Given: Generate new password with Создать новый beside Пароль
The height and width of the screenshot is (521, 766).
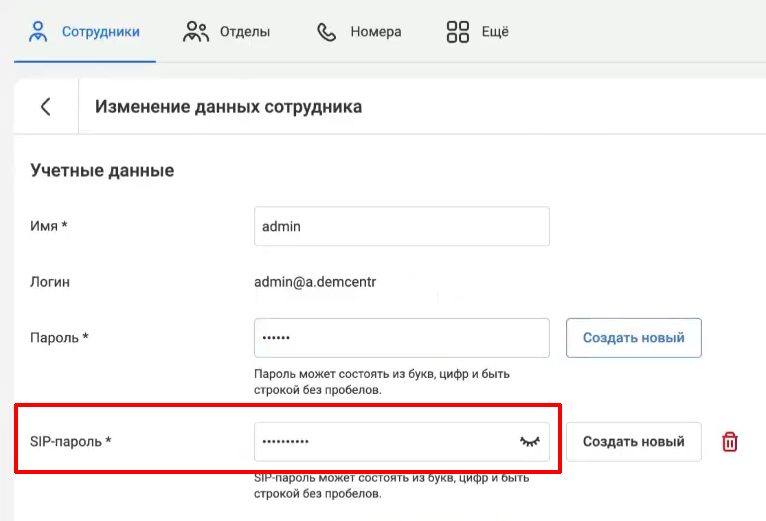Looking at the screenshot, I should (x=634, y=338).
